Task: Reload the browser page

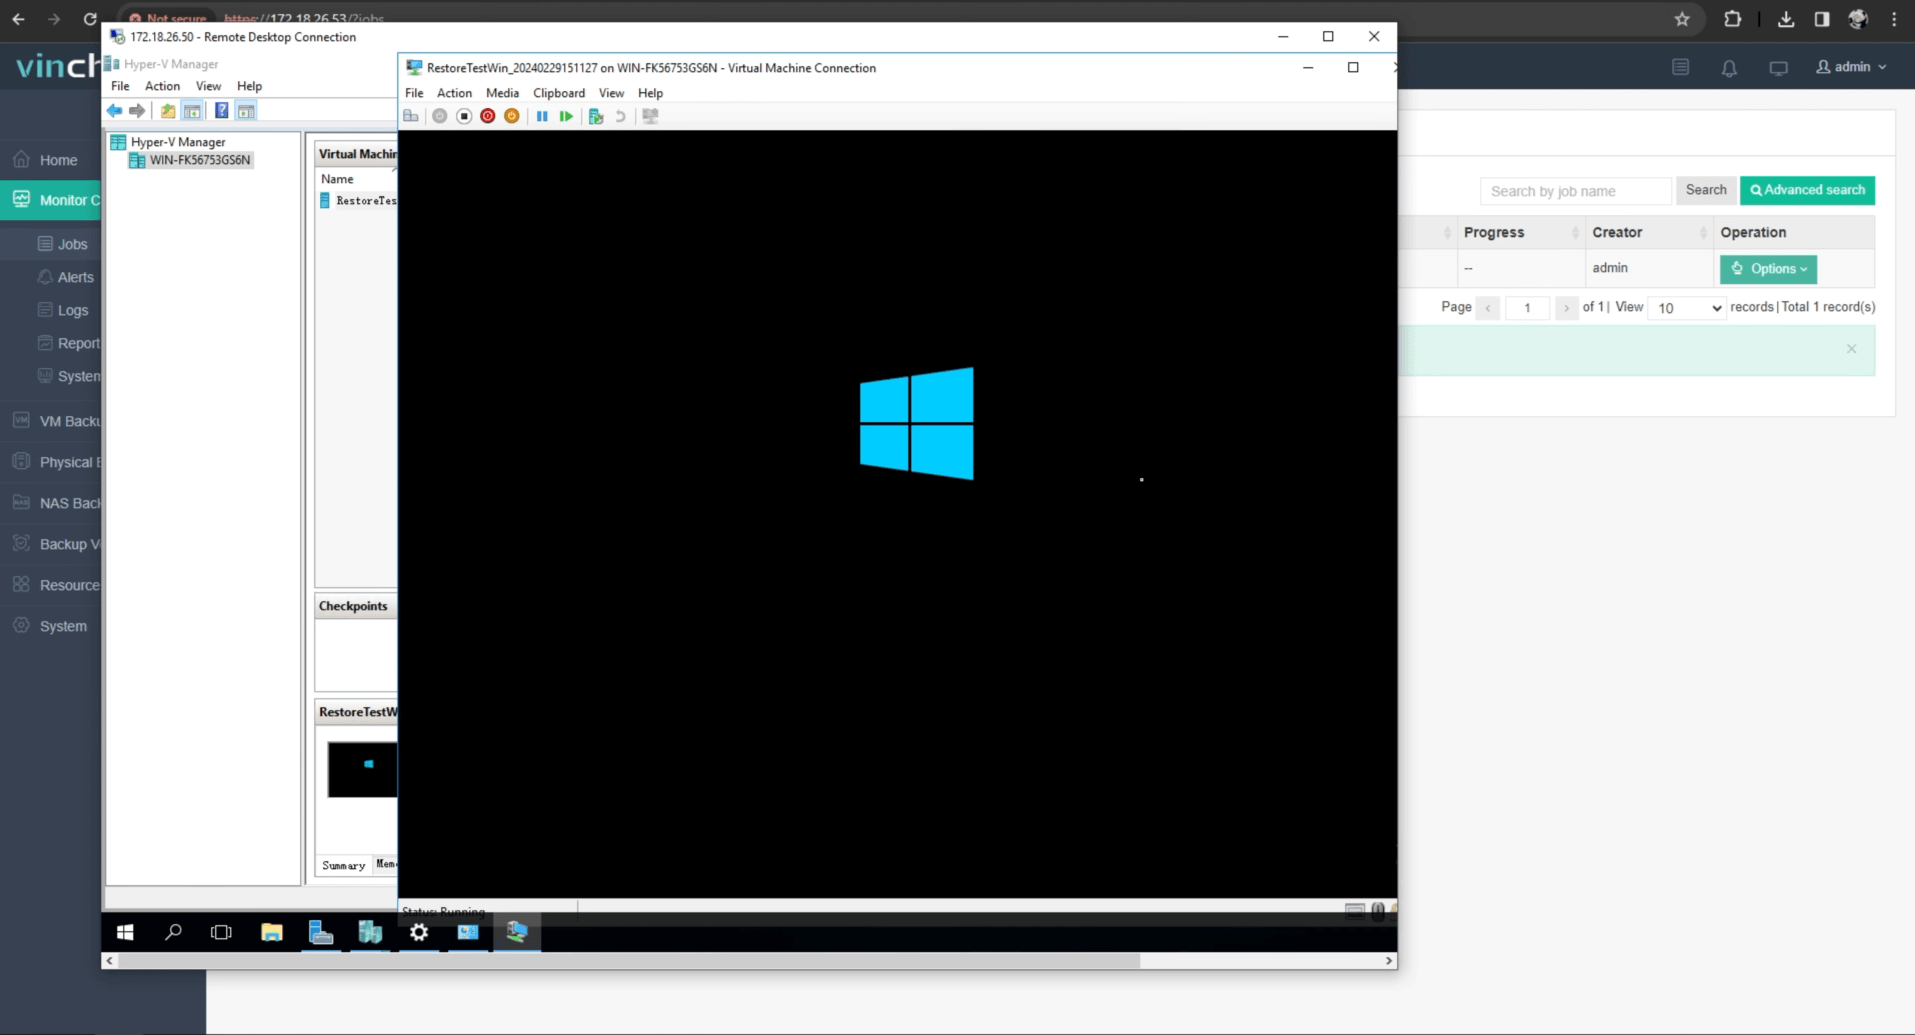Action: click(90, 19)
